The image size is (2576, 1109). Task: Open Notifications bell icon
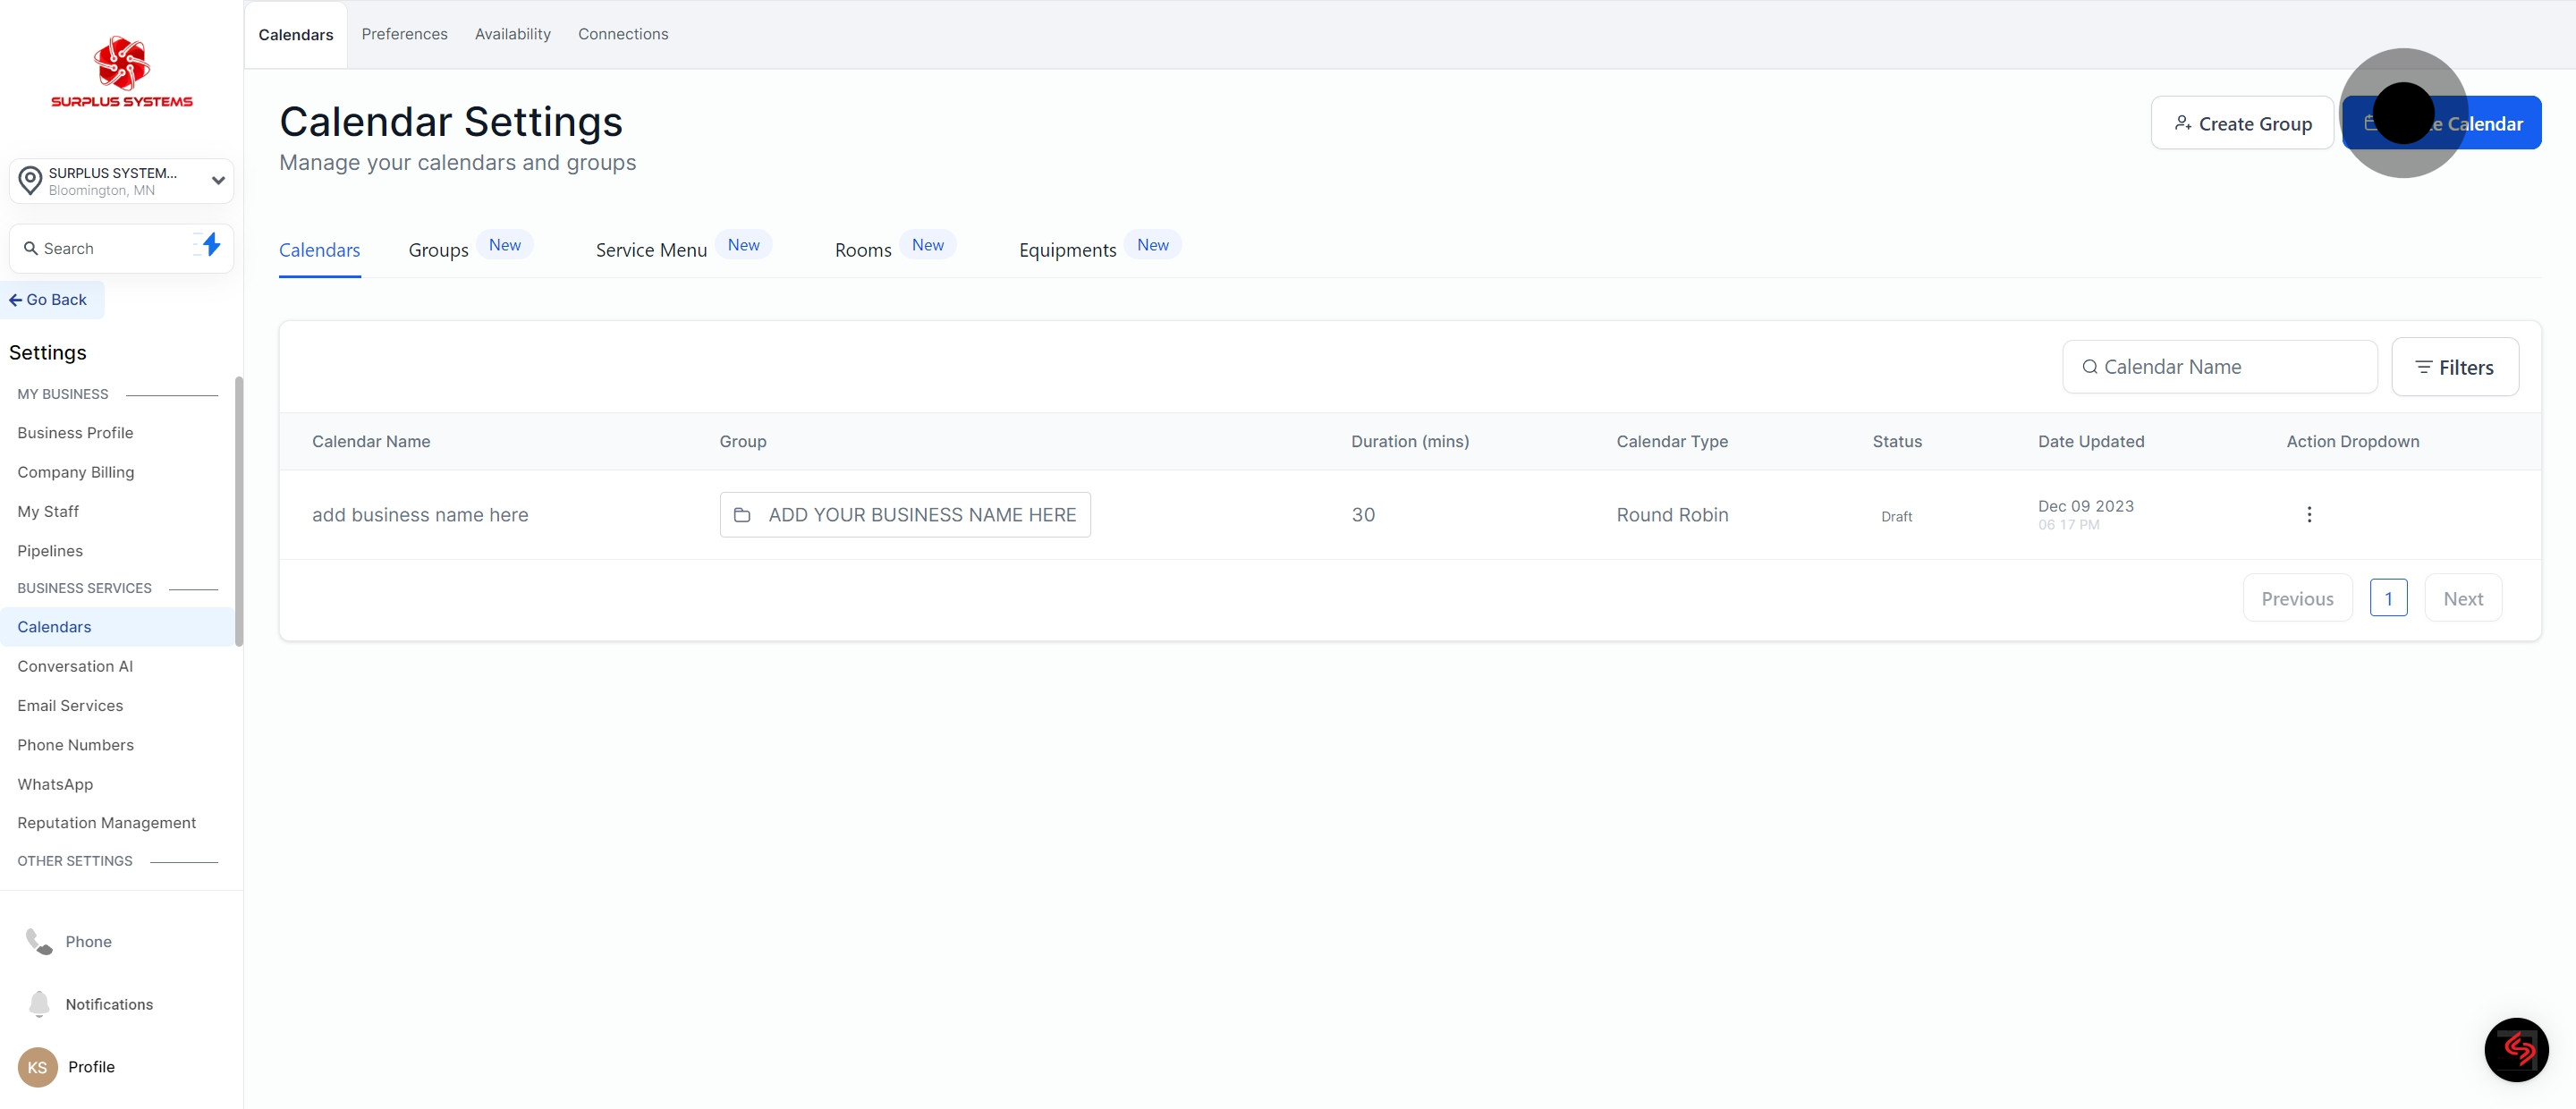pyautogui.click(x=39, y=1003)
